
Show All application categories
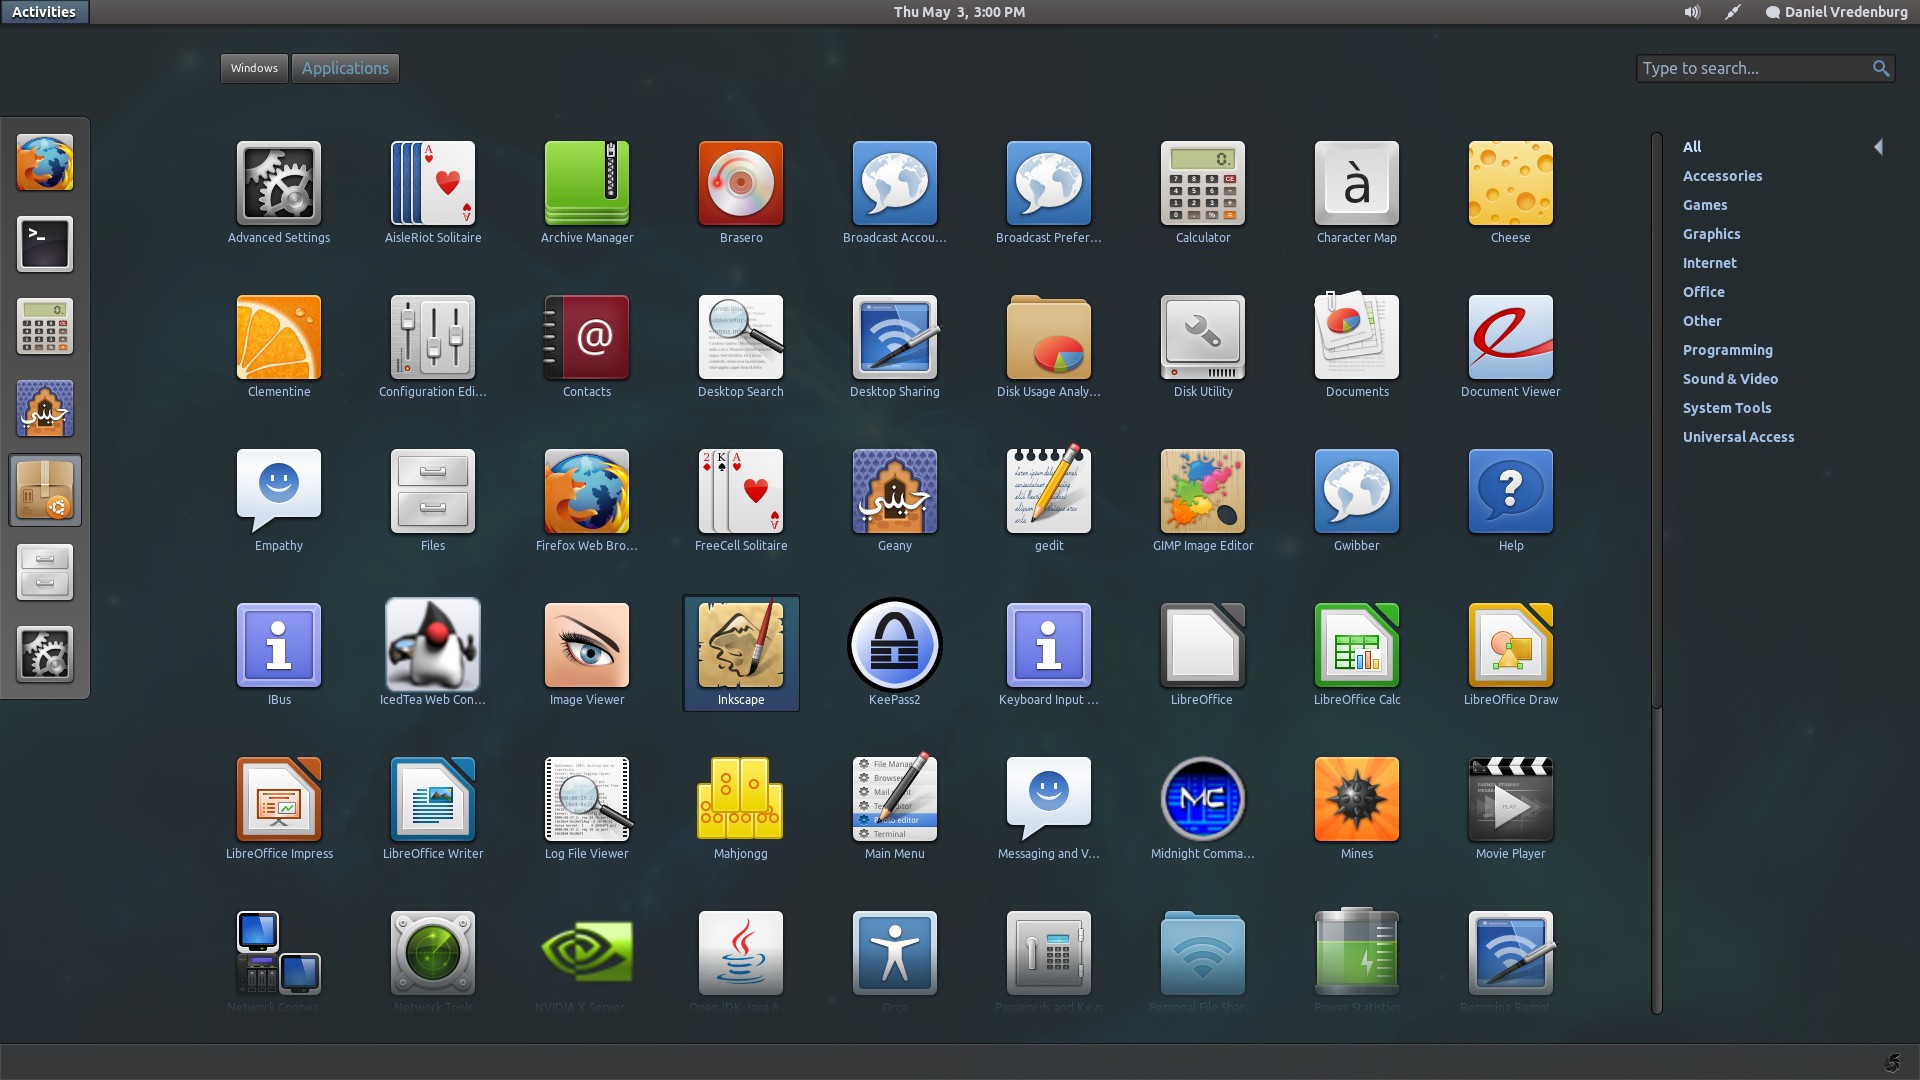click(1691, 146)
